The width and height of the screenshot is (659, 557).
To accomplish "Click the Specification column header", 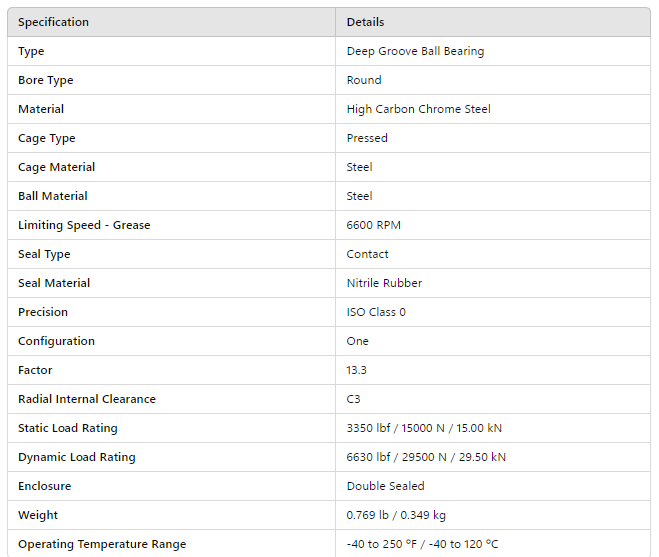I will [53, 22].
